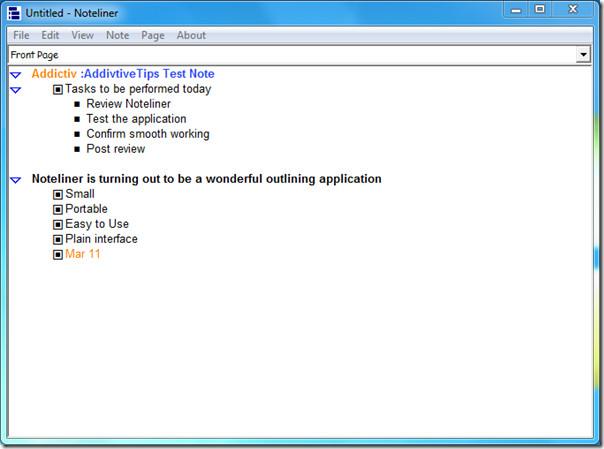
Task: Toggle the checkbox beside Easy to Use
Action: click(x=58, y=224)
